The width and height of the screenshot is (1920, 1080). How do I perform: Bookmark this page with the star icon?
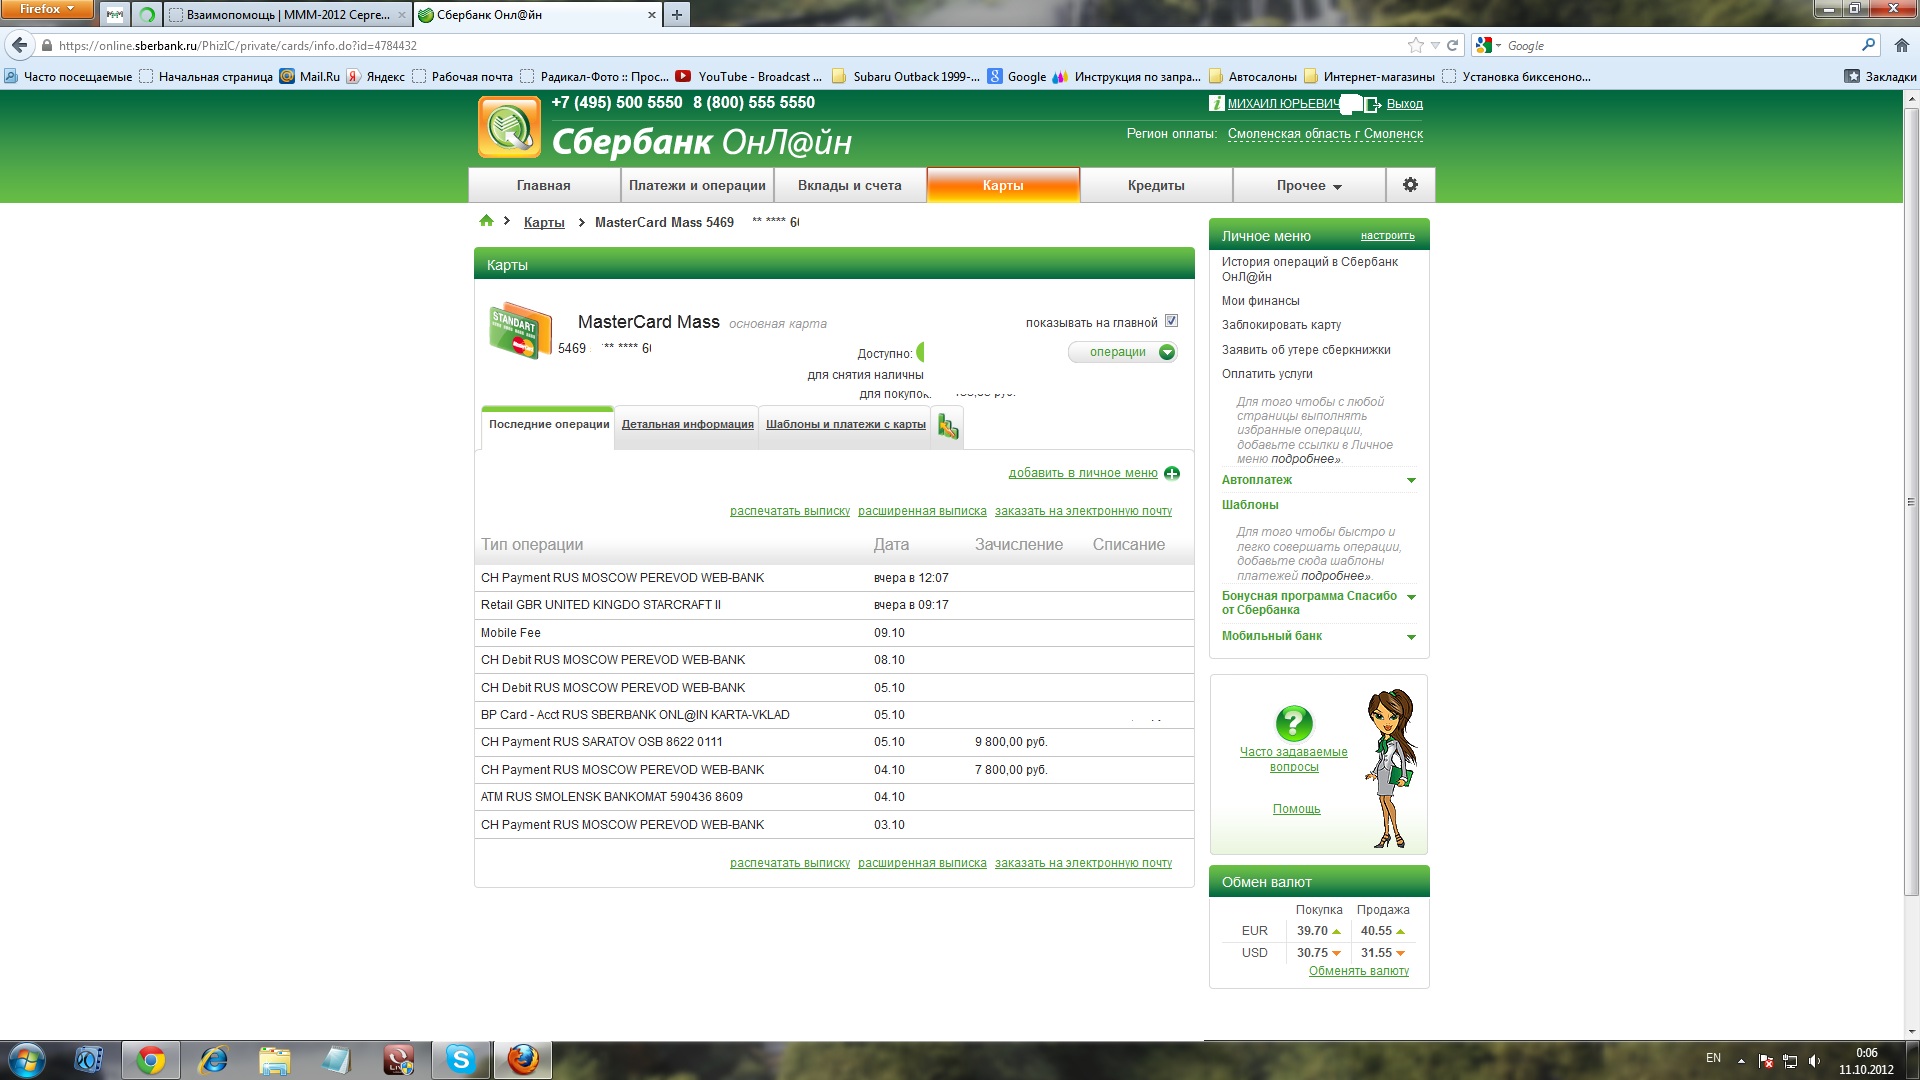[x=1415, y=45]
